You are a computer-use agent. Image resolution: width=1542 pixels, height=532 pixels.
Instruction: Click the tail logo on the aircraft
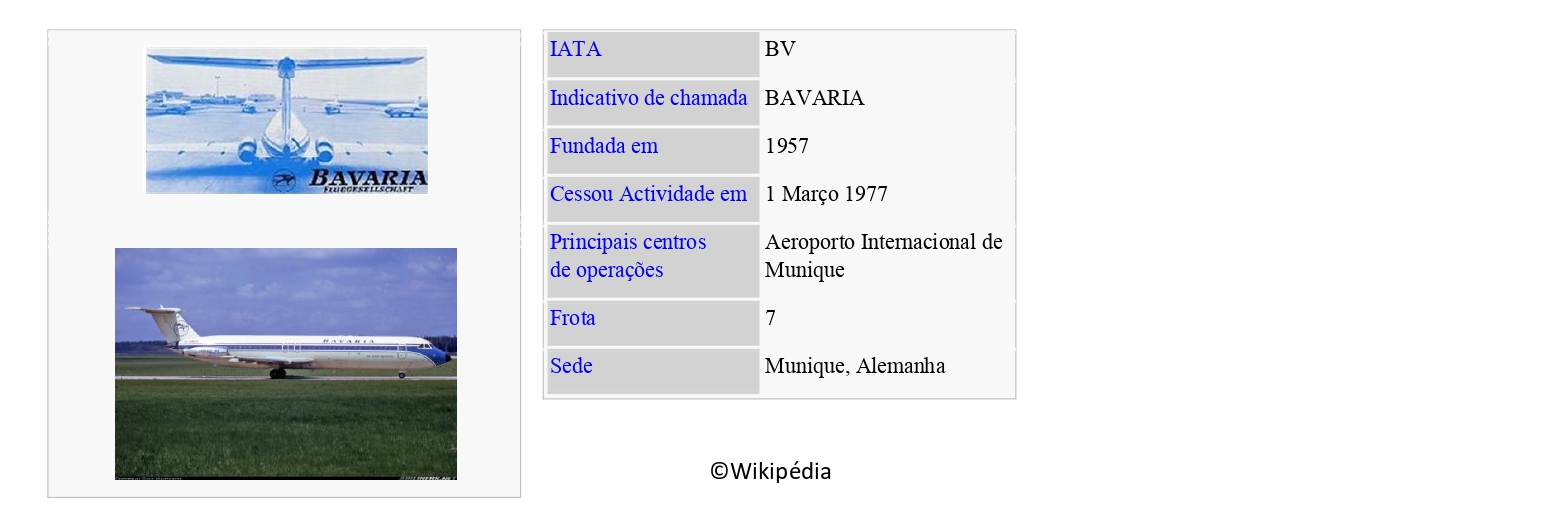(x=180, y=327)
